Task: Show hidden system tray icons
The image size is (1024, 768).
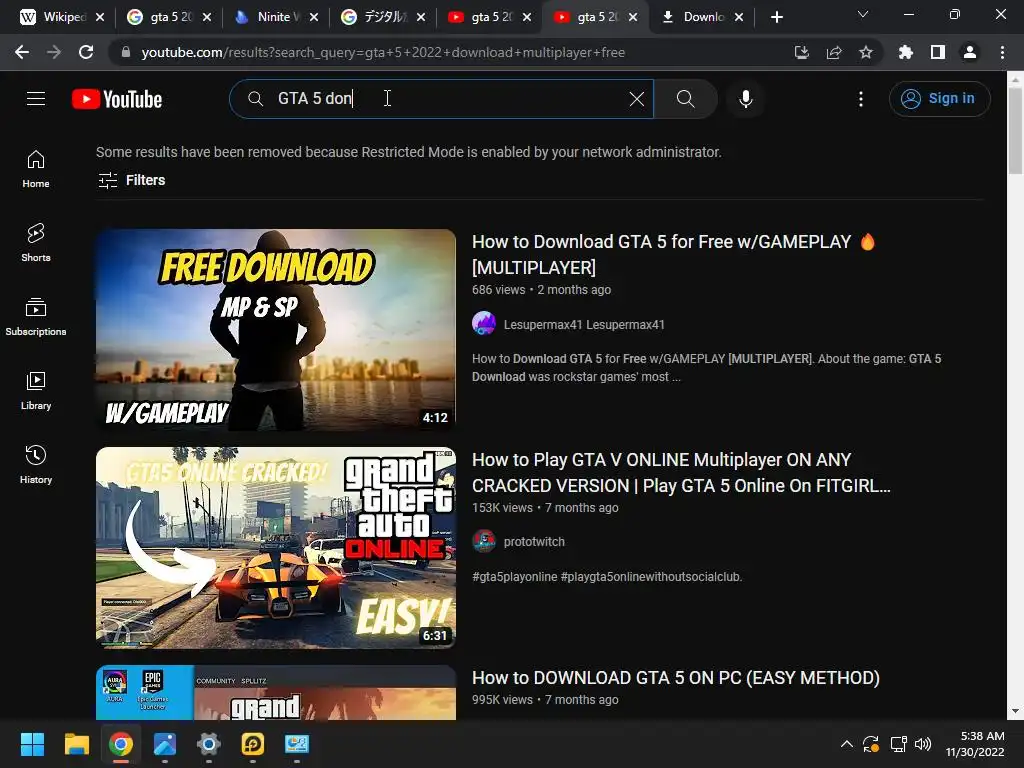Action: [846, 744]
